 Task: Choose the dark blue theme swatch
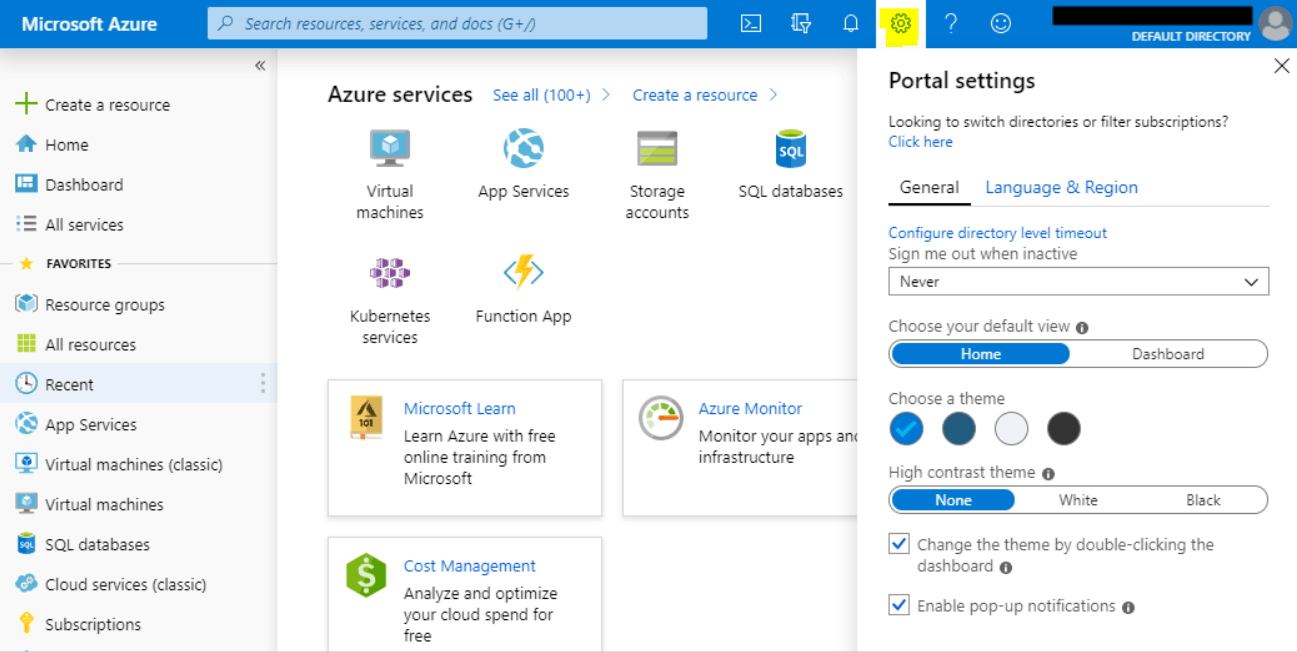958,429
